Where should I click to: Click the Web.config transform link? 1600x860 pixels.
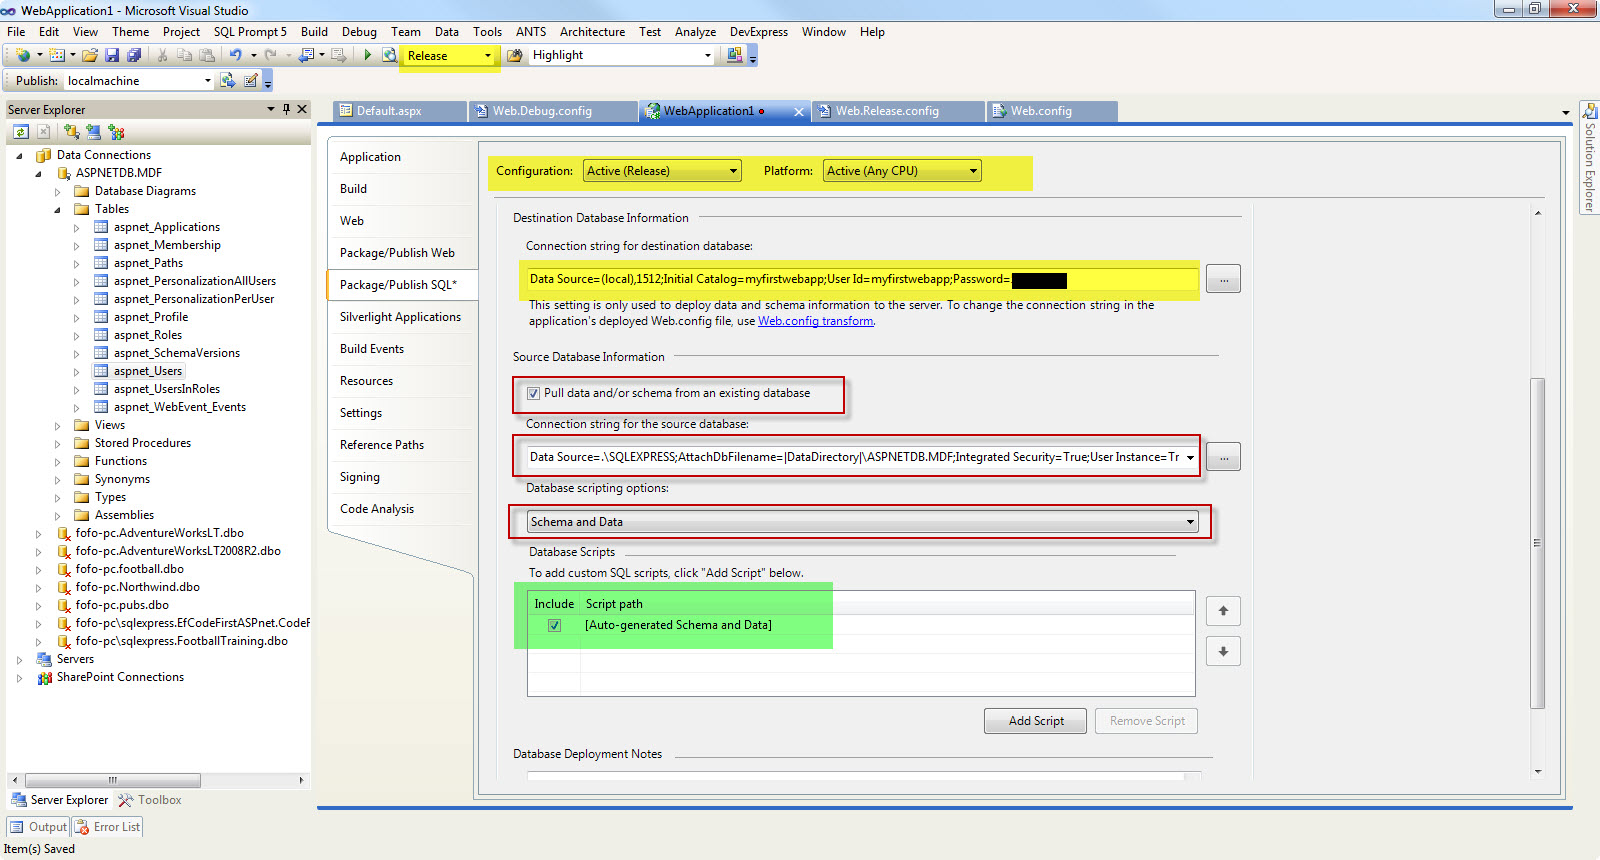tap(815, 321)
